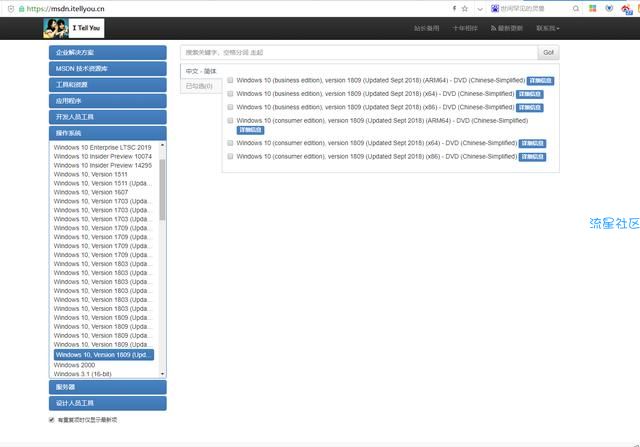Expand the 联系我 dropdown menu
This screenshot has width=640, height=447.
pos(548,28)
